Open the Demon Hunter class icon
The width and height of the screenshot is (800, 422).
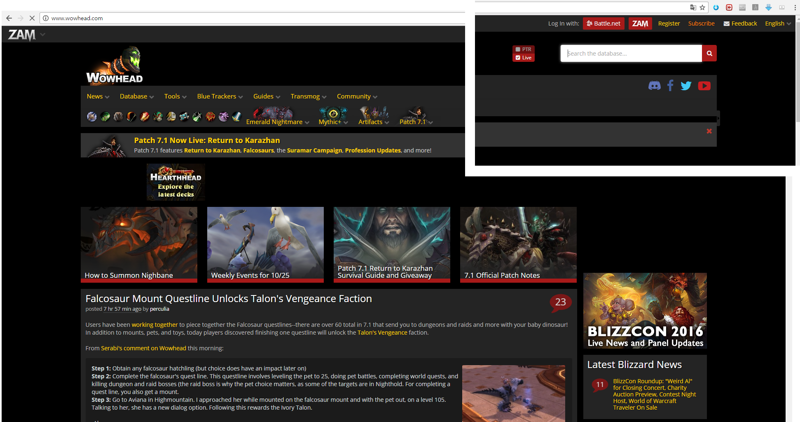[x=105, y=117]
